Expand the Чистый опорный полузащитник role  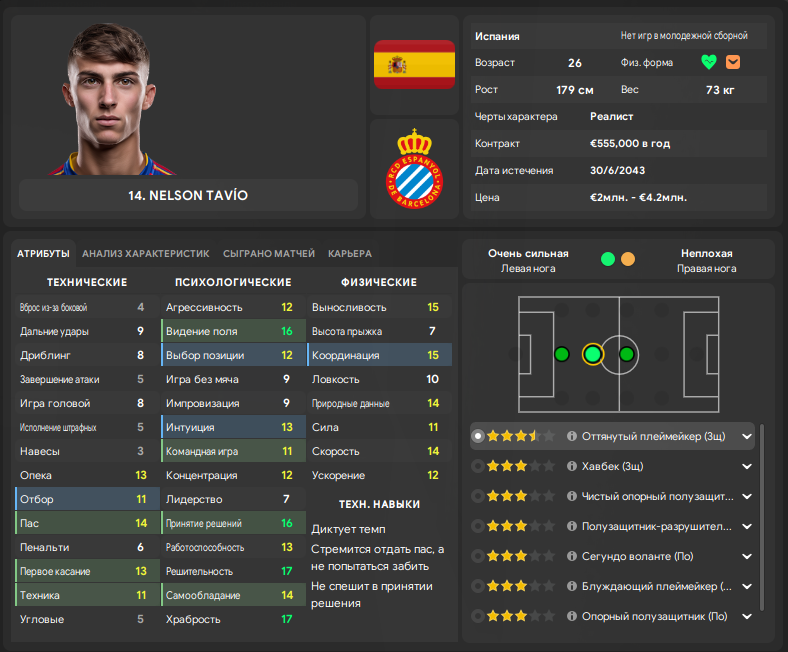pyautogui.click(x=746, y=496)
